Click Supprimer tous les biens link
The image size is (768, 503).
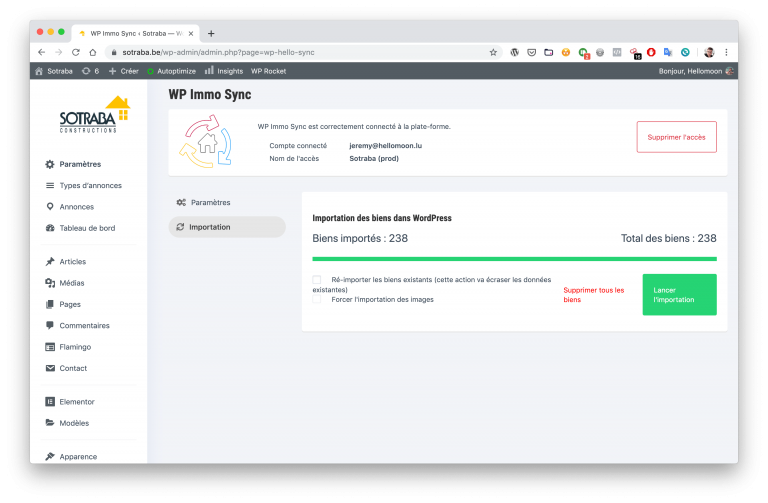594,295
